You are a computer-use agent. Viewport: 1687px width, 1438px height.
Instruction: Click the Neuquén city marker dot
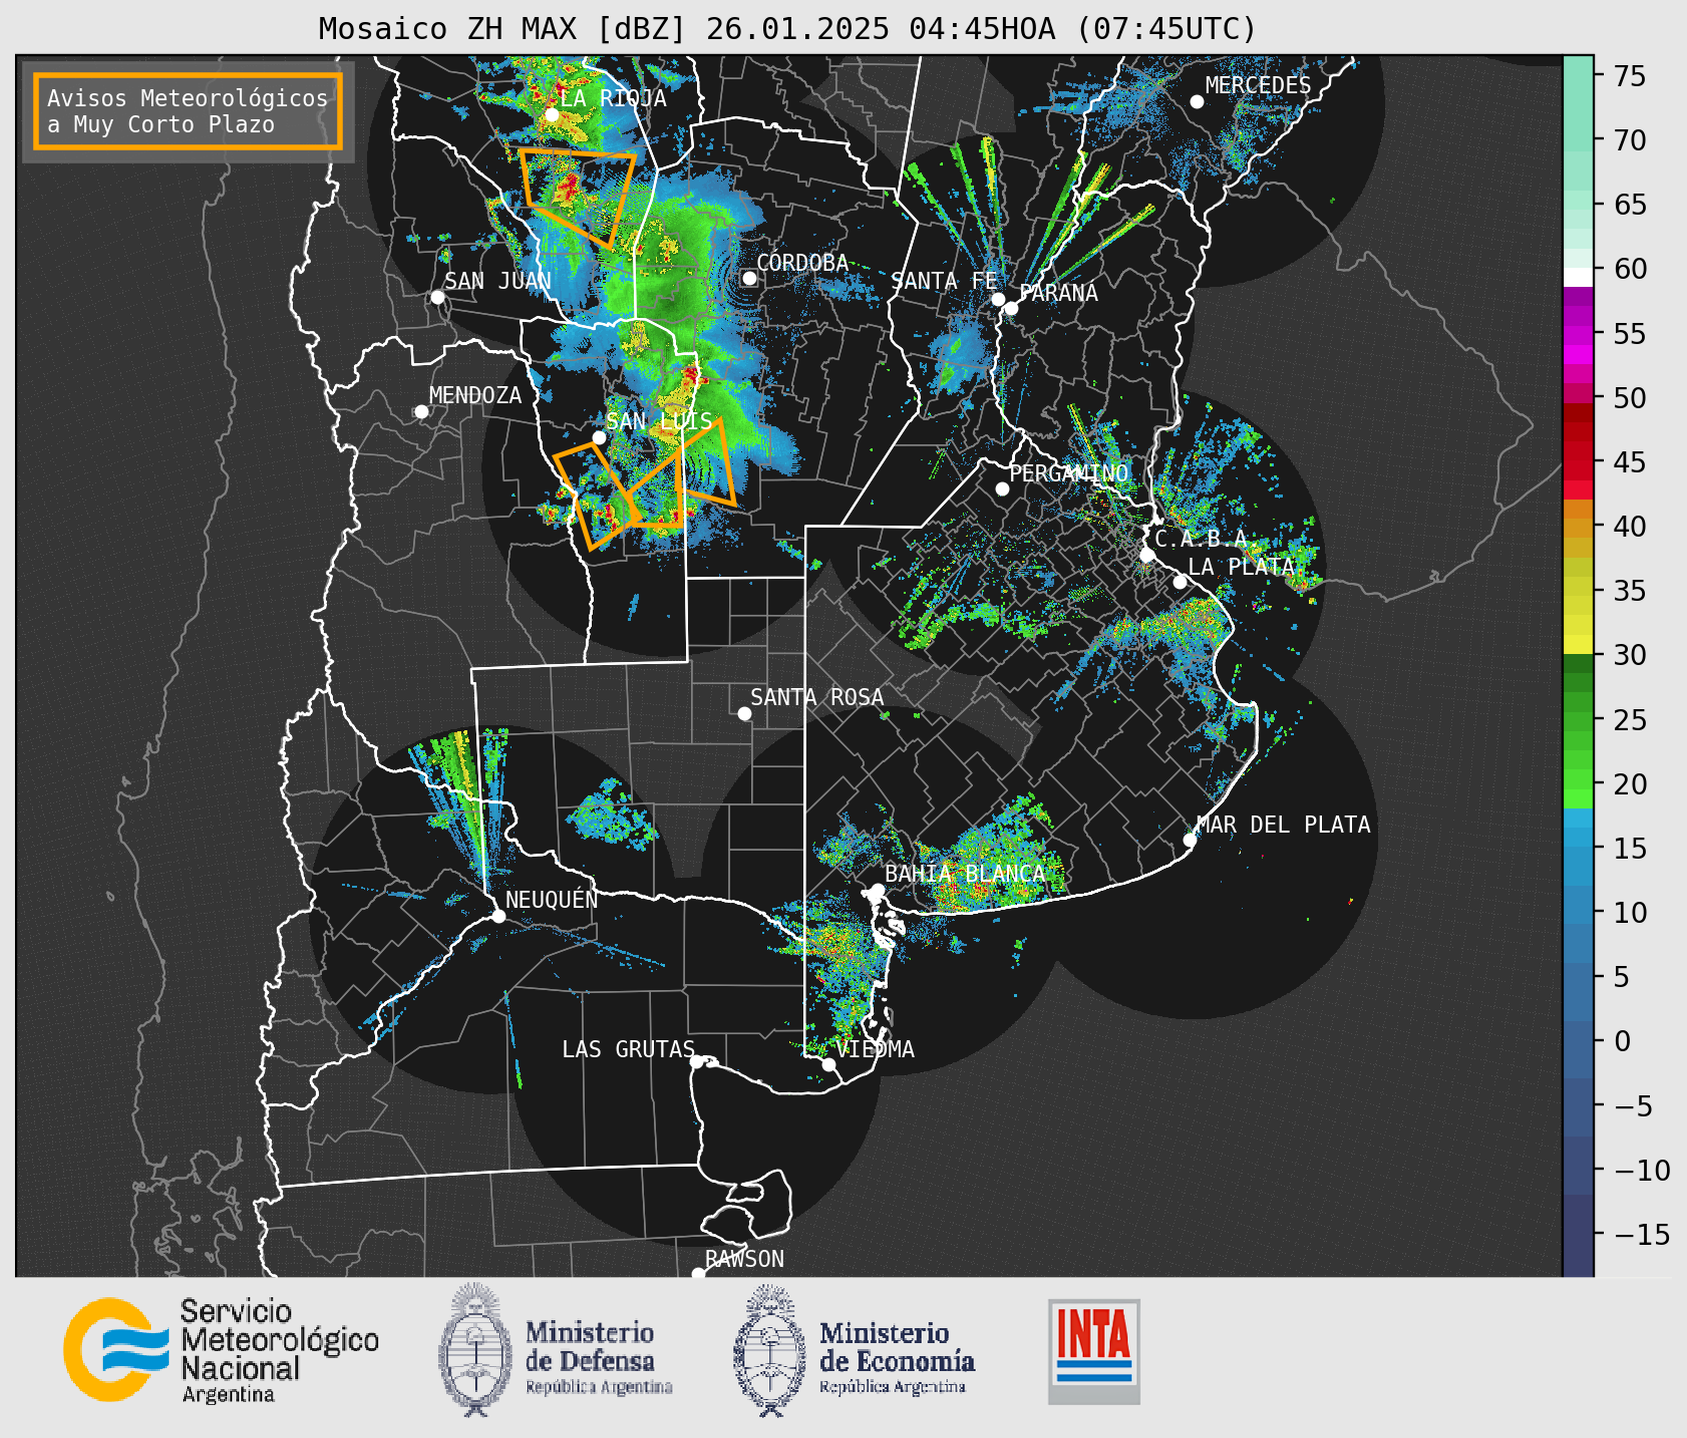coord(498,916)
